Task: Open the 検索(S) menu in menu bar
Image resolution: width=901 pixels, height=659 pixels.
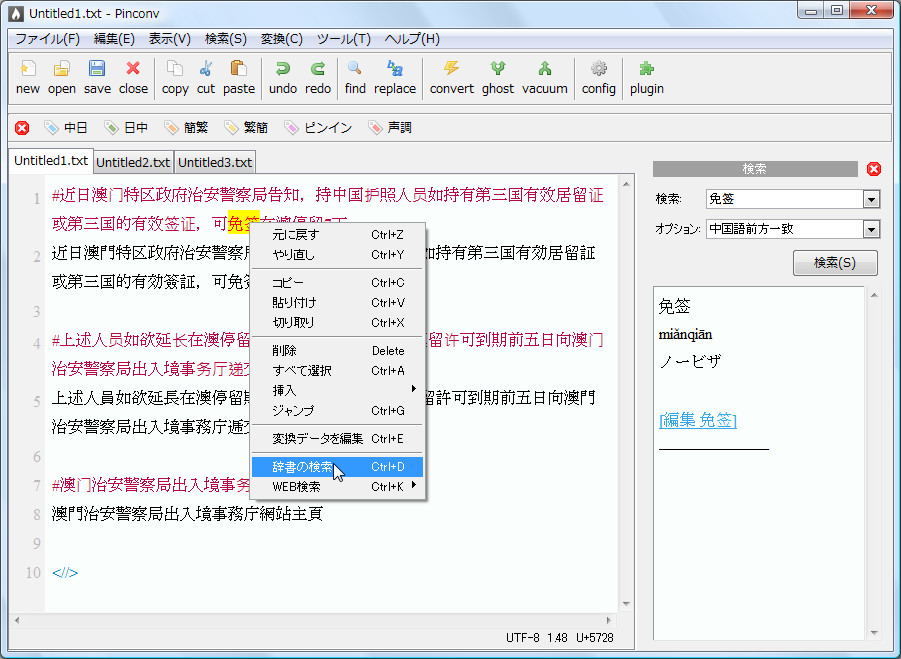Action: (225, 39)
